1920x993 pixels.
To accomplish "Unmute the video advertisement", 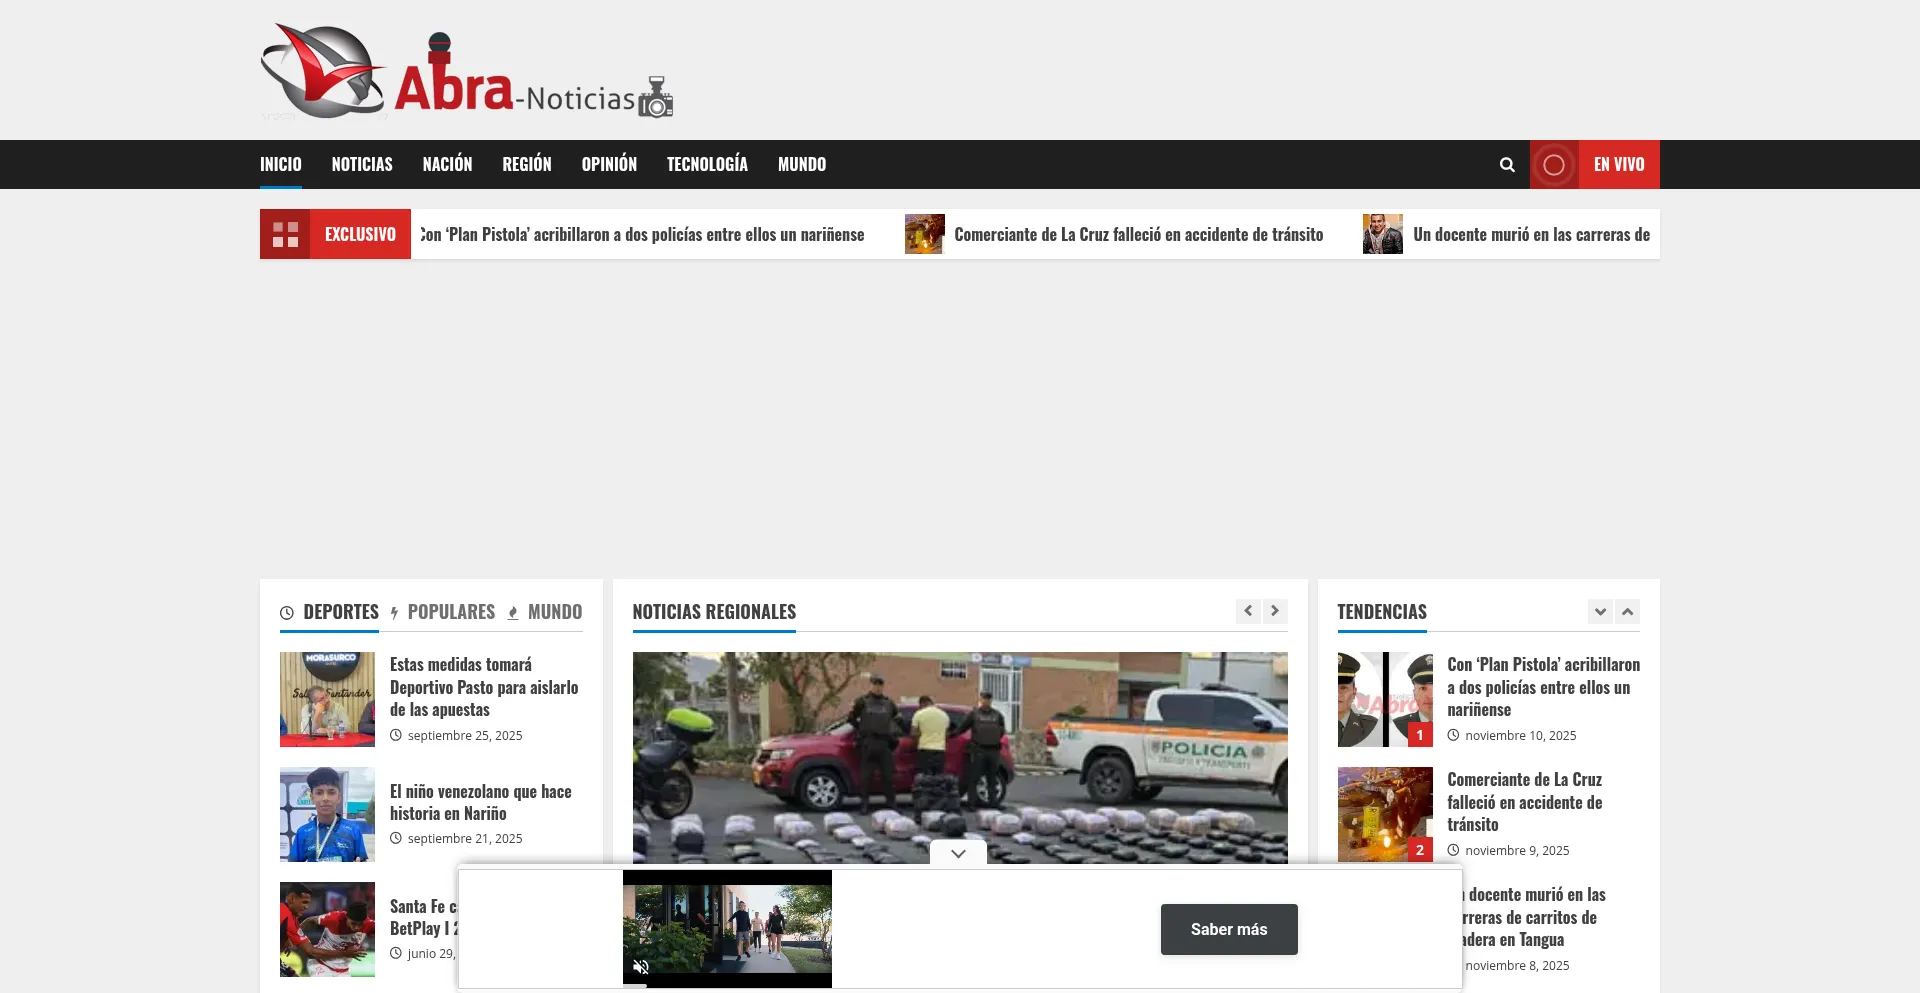I will click(641, 967).
